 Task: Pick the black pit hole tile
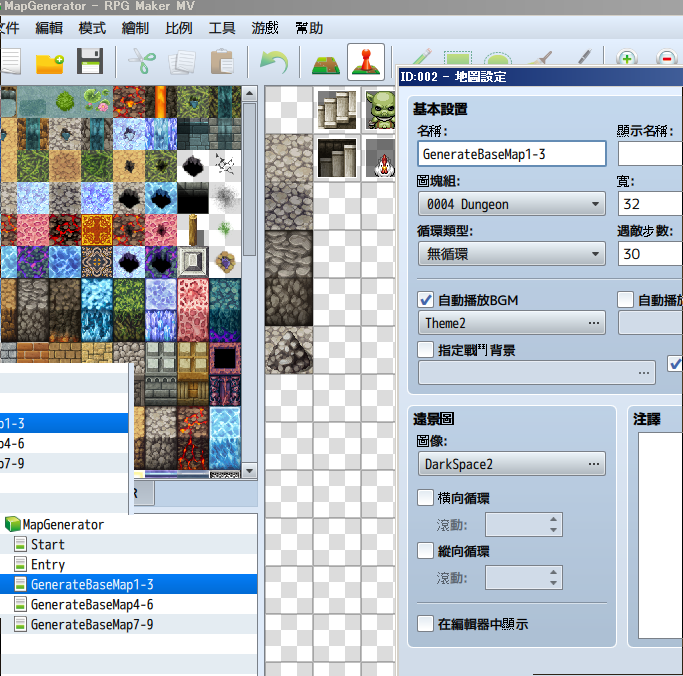point(193,166)
